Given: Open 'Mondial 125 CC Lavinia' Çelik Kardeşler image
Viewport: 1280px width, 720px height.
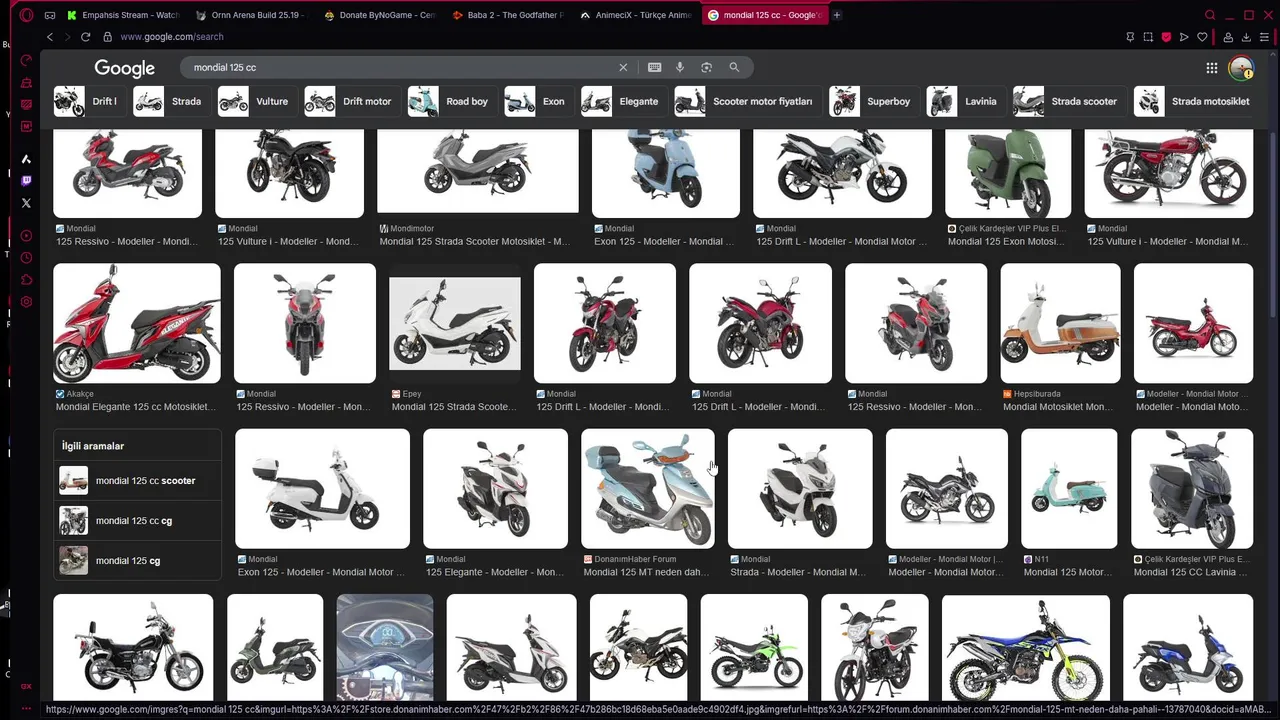Looking at the screenshot, I should click(1191, 489).
